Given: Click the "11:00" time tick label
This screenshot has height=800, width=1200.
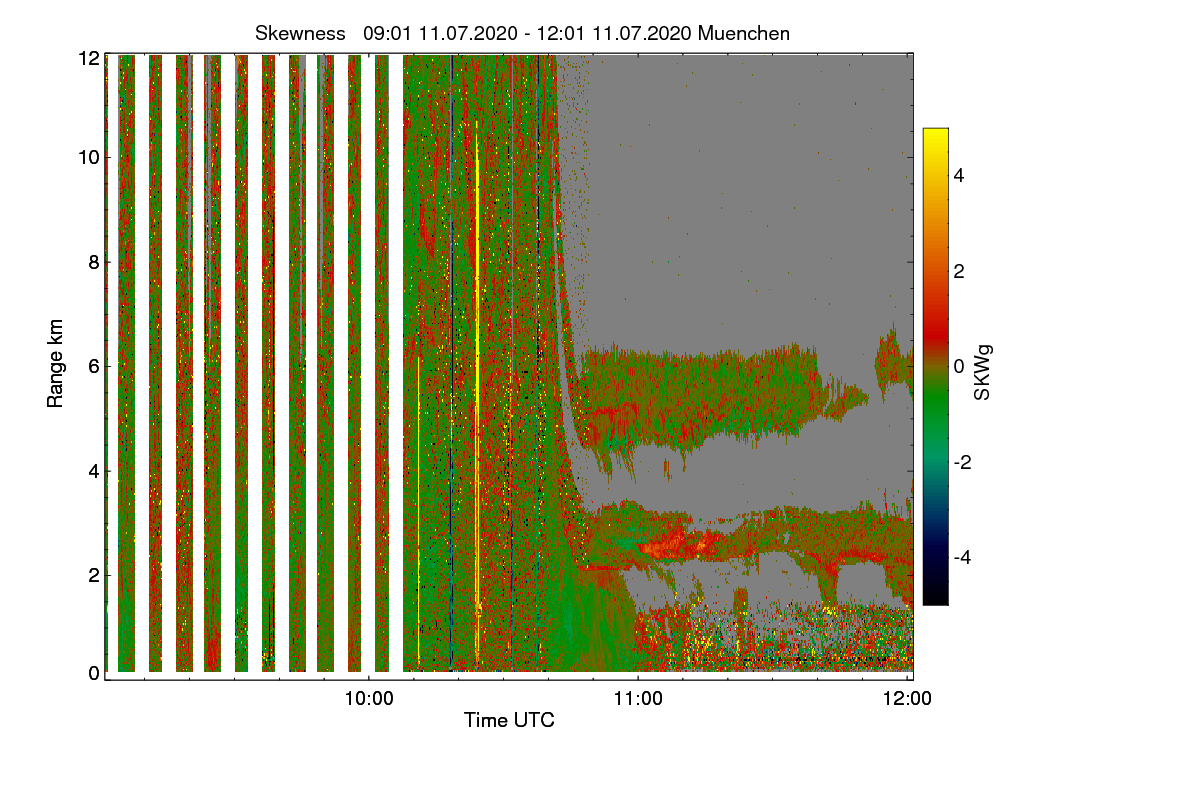Looking at the screenshot, I should click(638, 699).
